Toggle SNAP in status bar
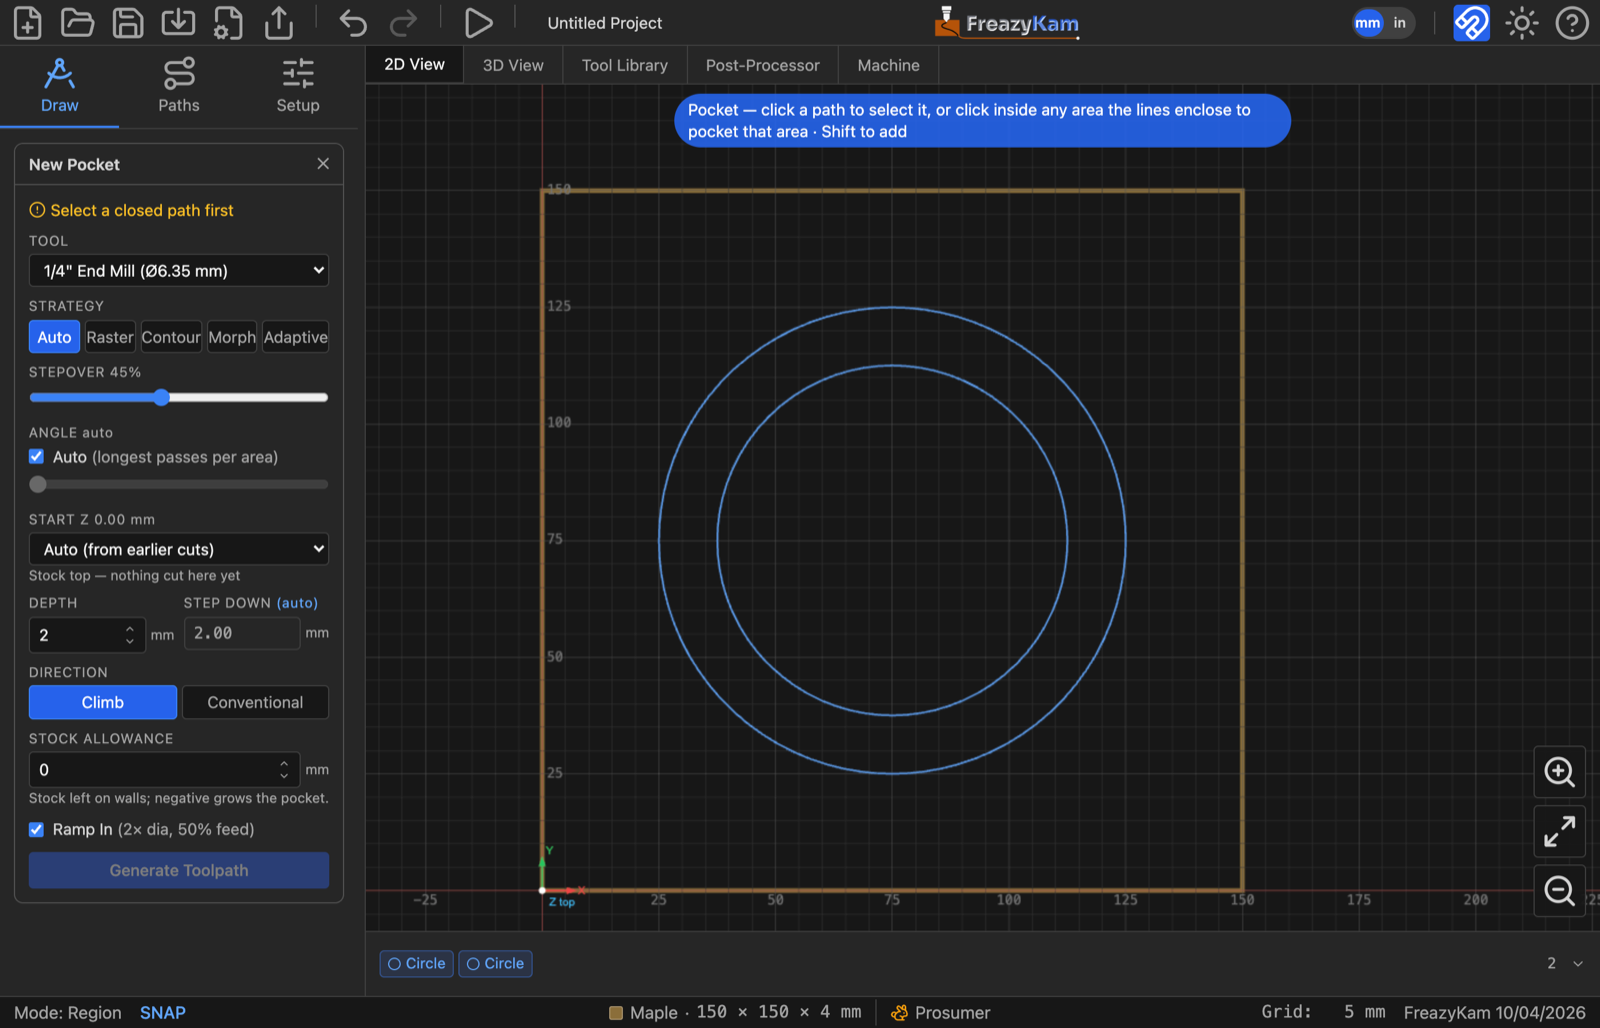Image resolution: width=1600 pixels, height=1028 pixels. point(163,1012)
